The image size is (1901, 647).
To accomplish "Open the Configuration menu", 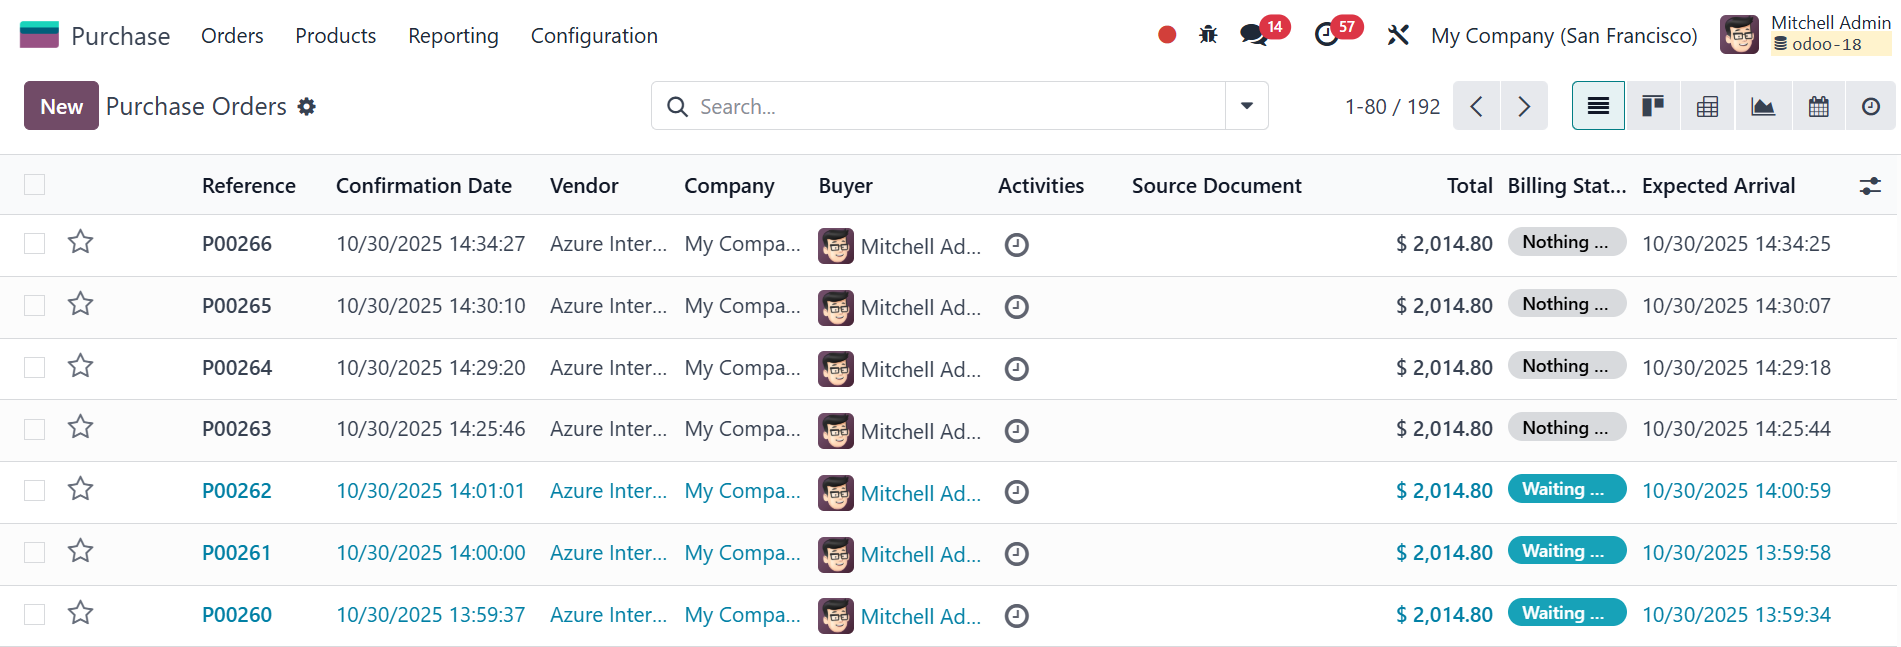I will pyautogui.click(x=594, y=36).
